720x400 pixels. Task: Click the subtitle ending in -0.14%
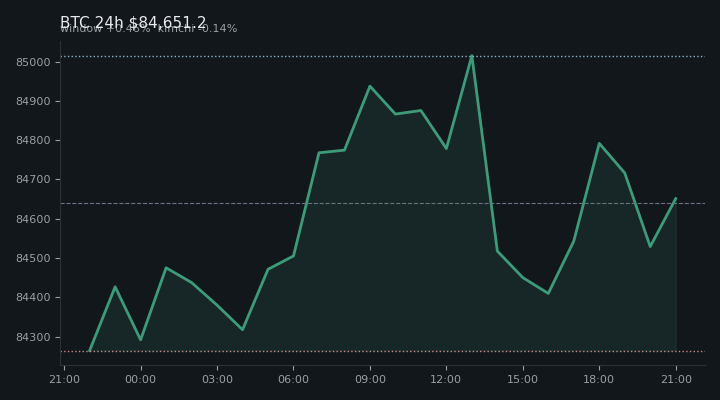click(x=149, y=28)
